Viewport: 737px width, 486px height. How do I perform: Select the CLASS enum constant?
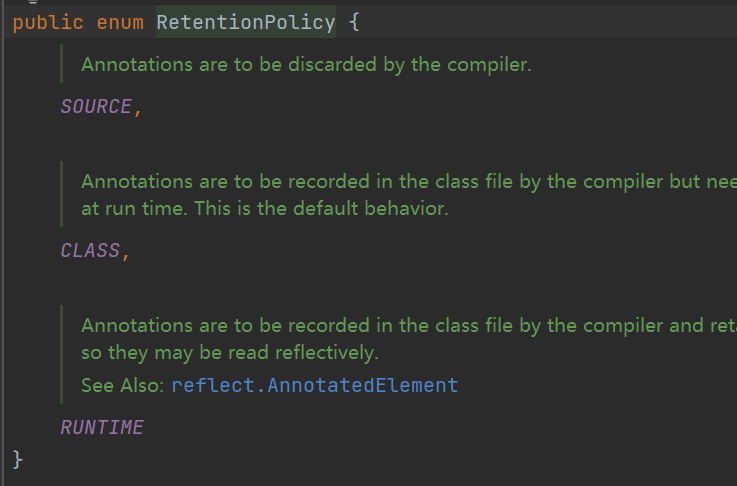[x=89, y=251]
